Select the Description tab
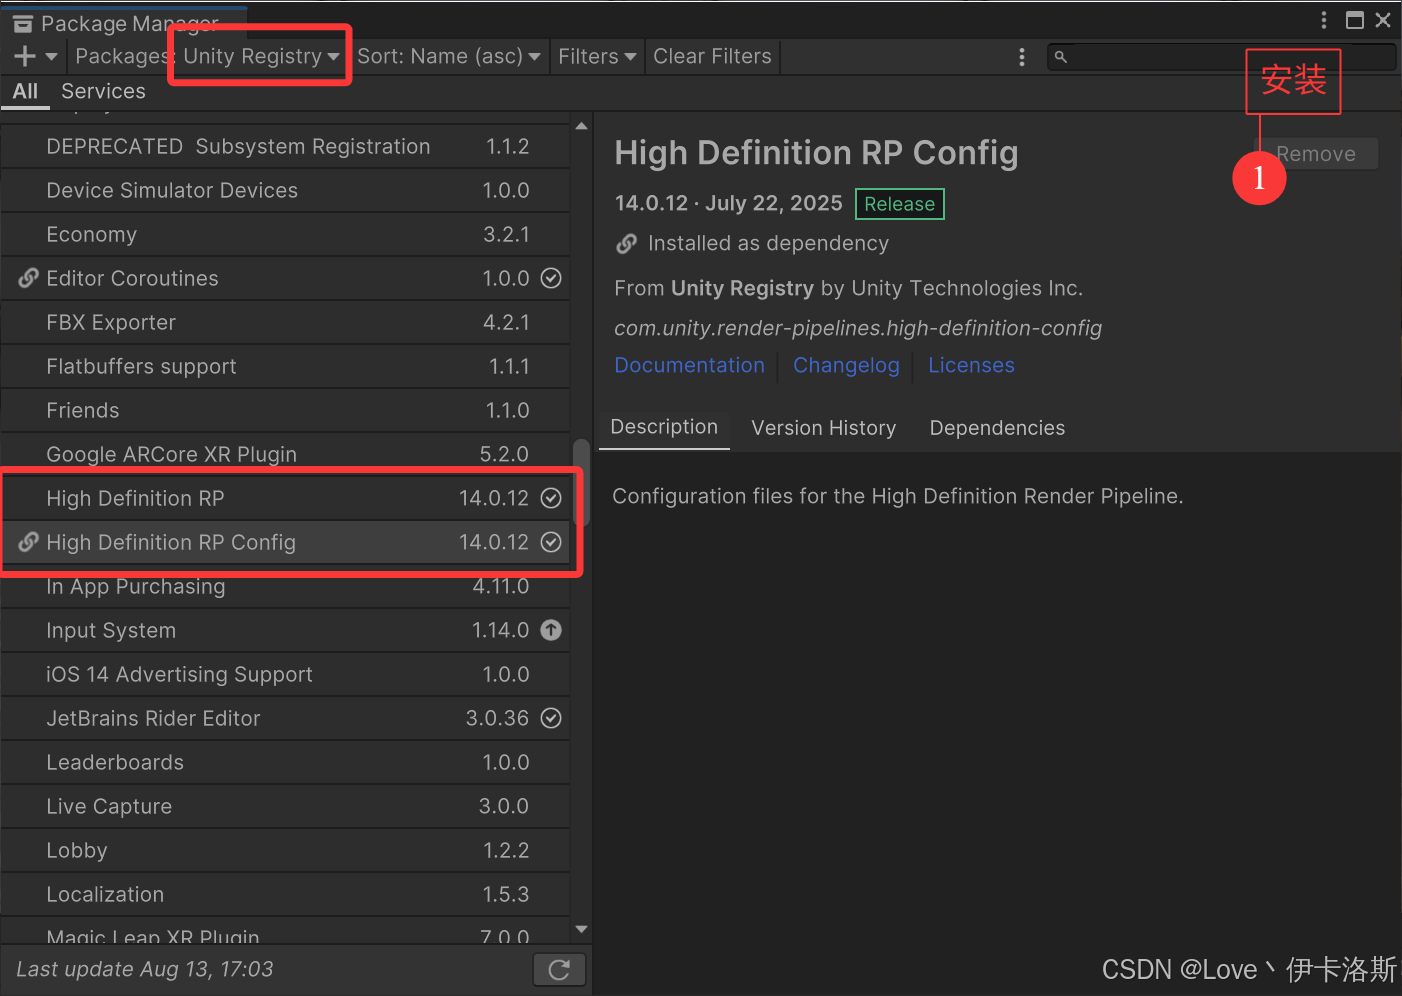The image size is (1402, 996). [664, 428]
